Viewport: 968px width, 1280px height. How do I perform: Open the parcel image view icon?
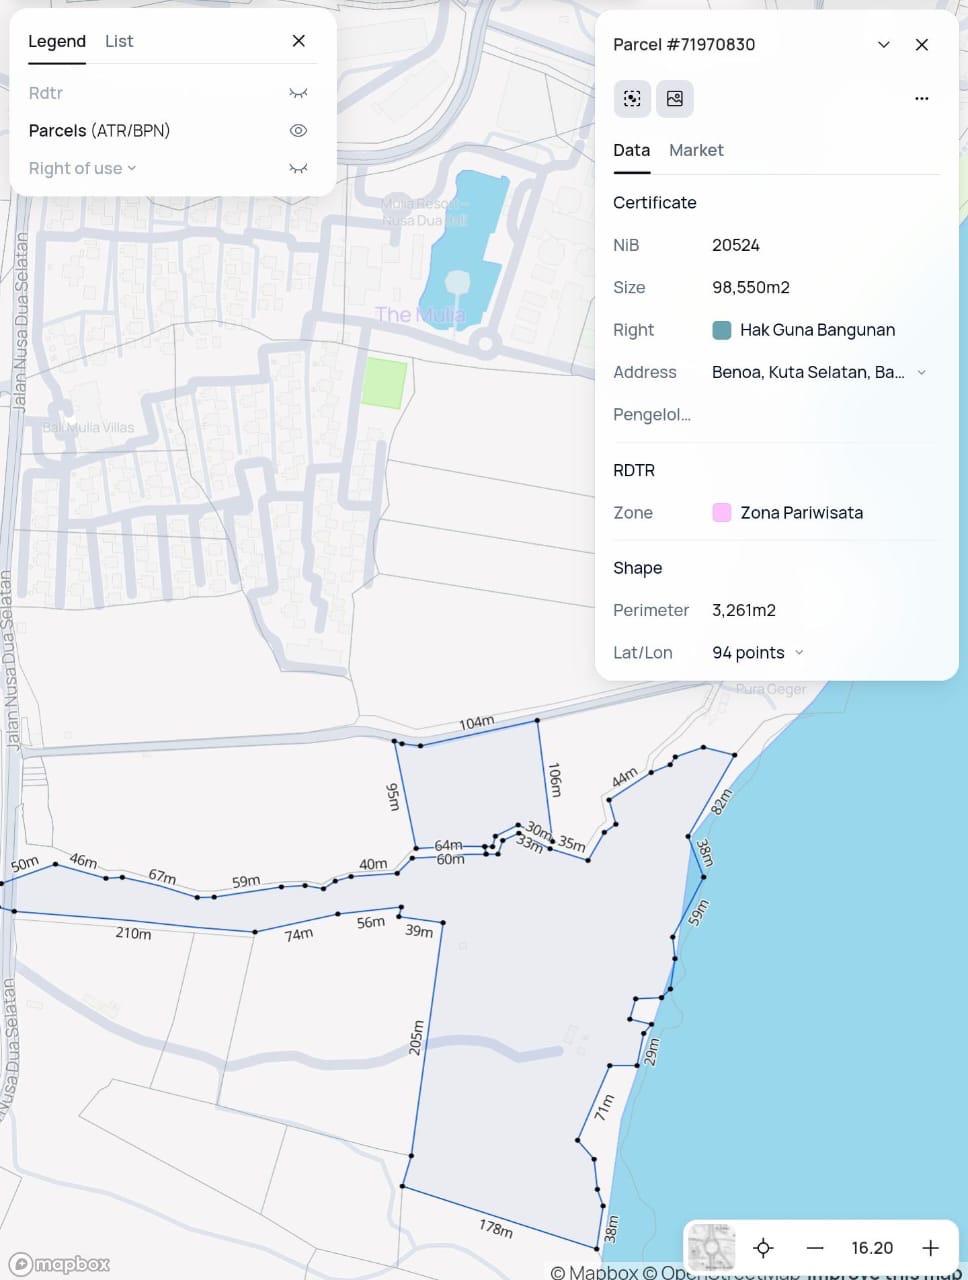point(675,99)
